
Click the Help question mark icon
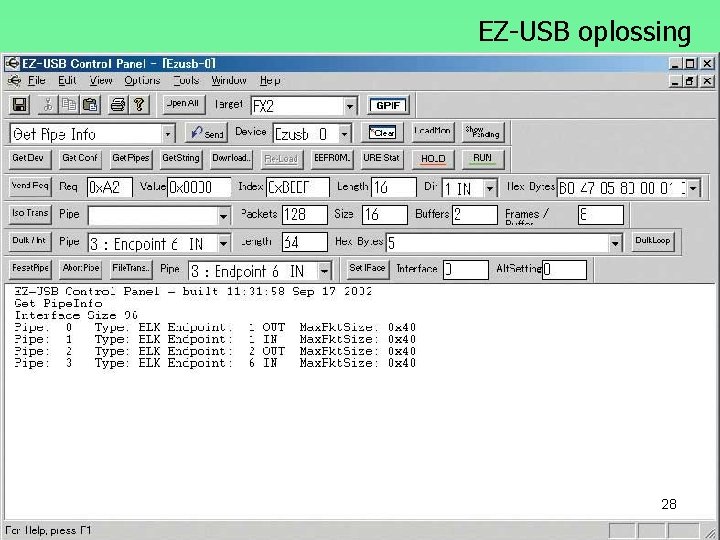pos(139,105)
